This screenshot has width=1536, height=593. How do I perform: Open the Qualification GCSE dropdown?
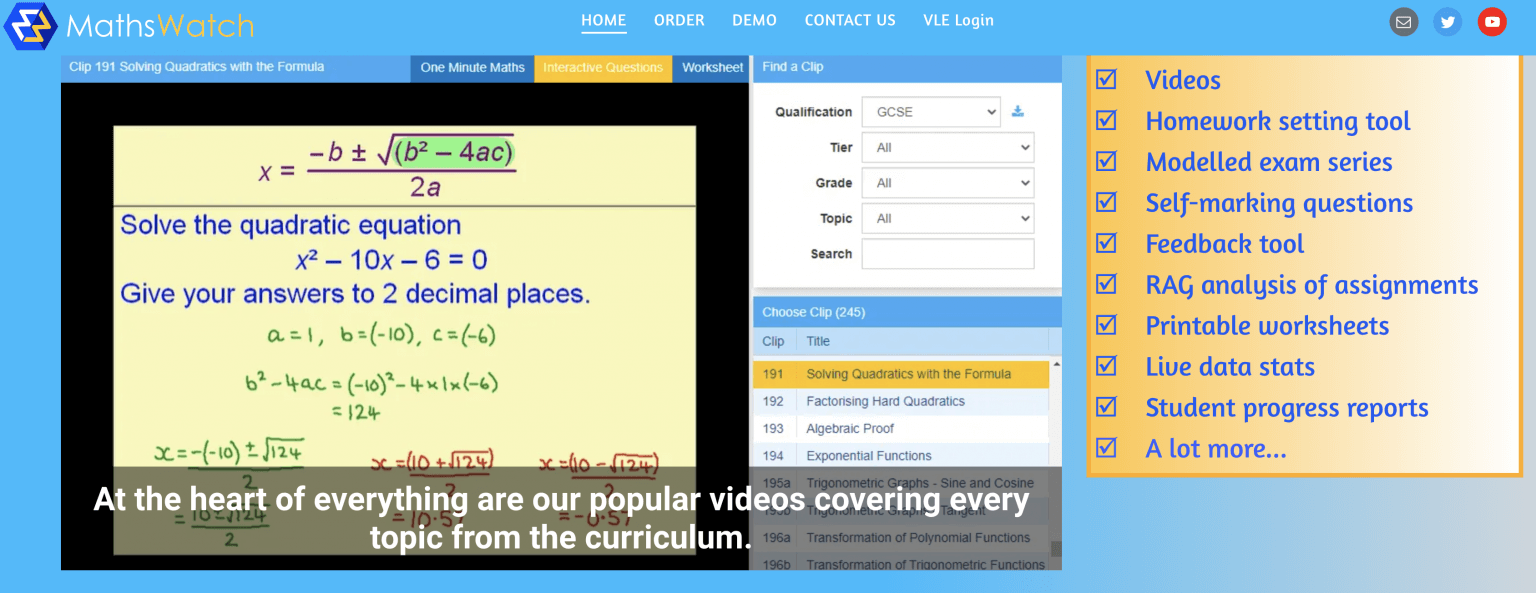pos(931,112)
